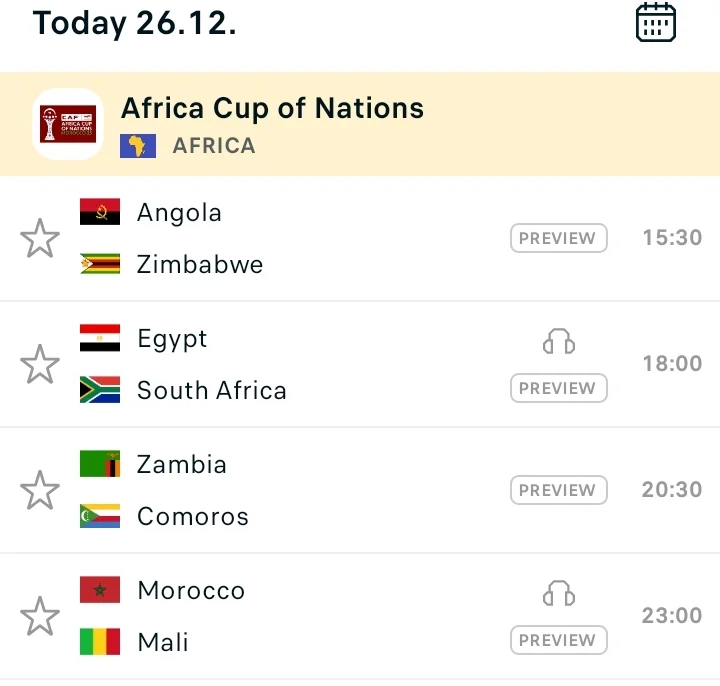
Task: Click the South Africa flag icon
Action: coord(100,390)
